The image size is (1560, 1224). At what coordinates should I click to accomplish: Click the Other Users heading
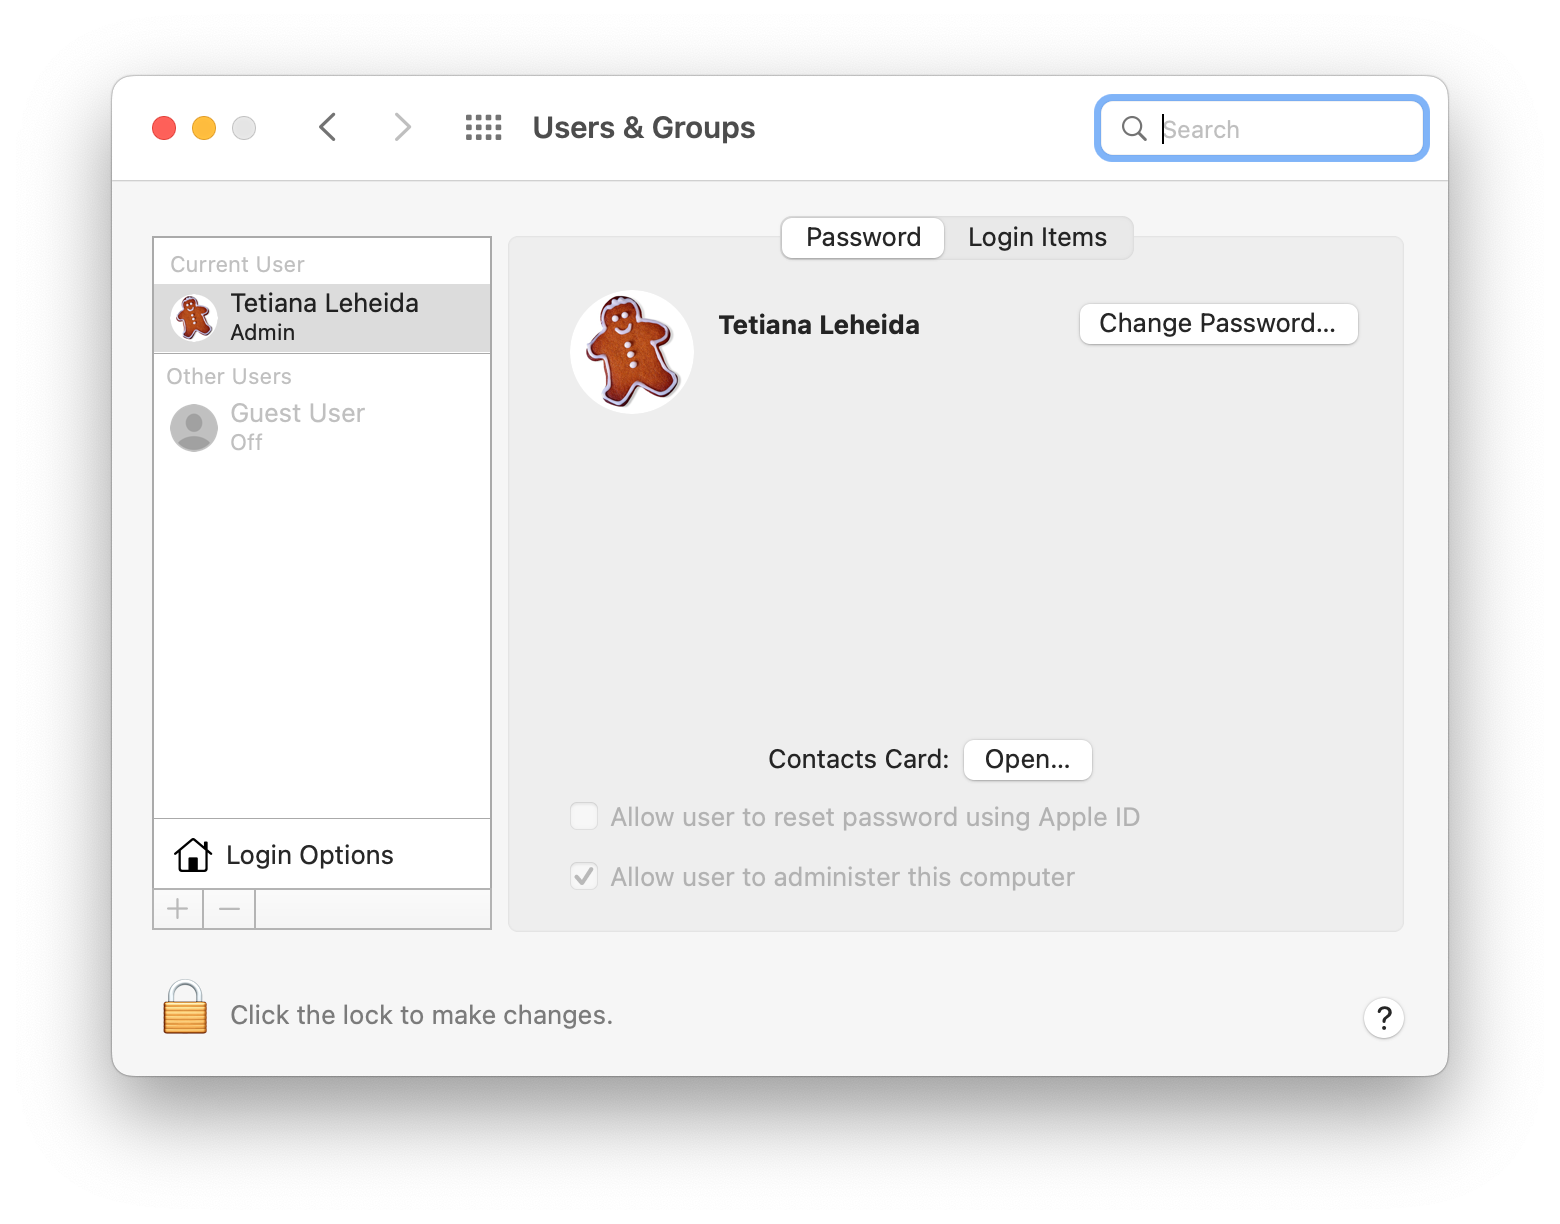(x=229, y=377)
